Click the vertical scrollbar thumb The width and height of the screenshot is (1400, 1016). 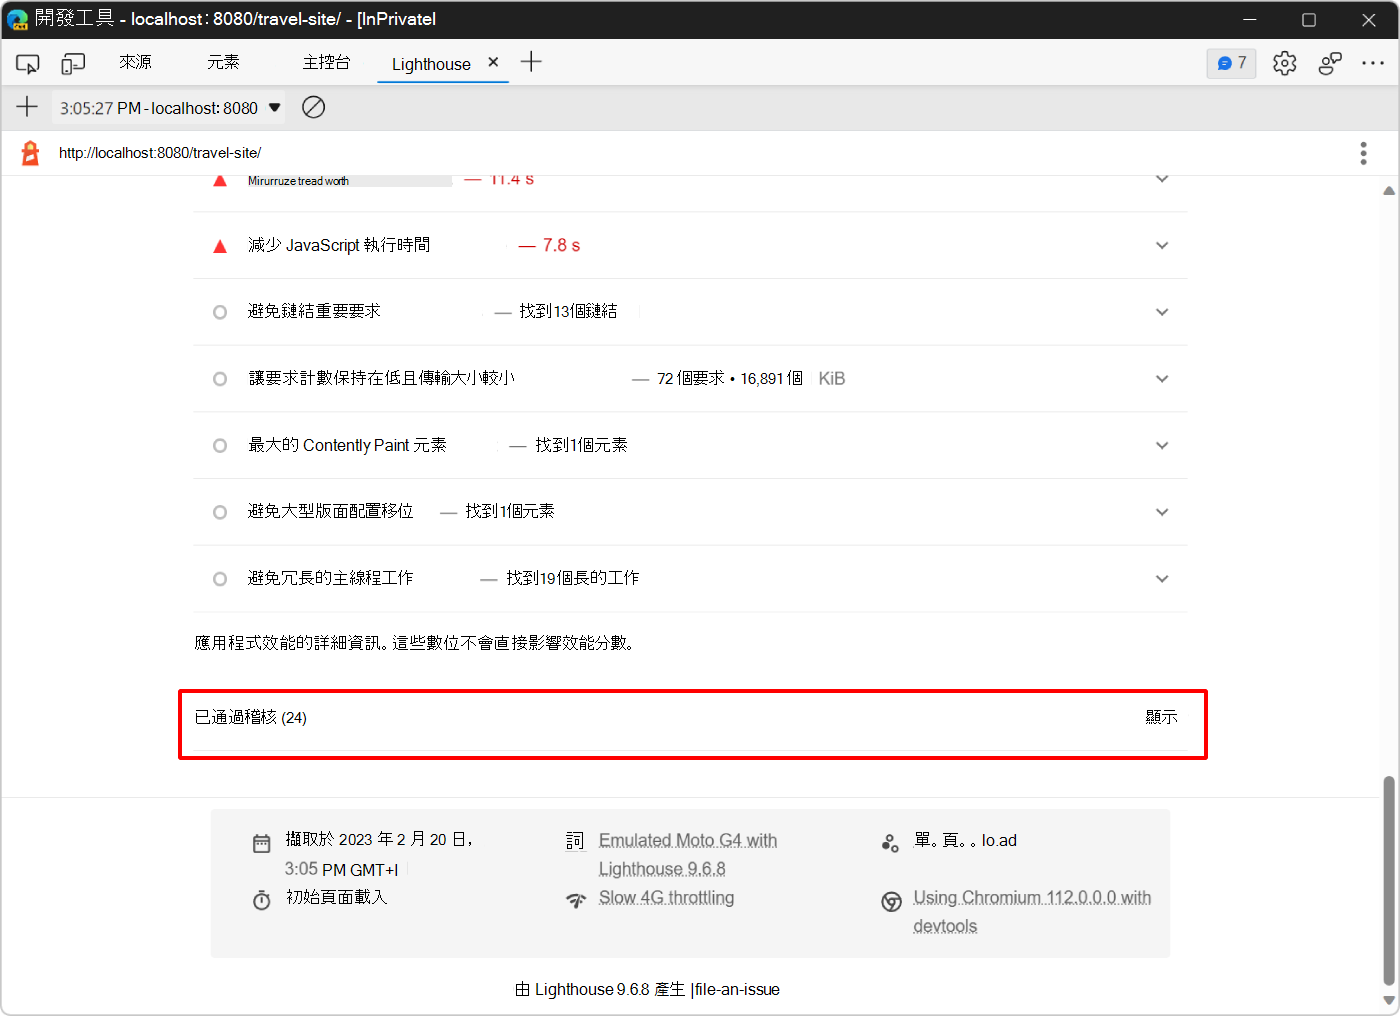pos(1389,880)
